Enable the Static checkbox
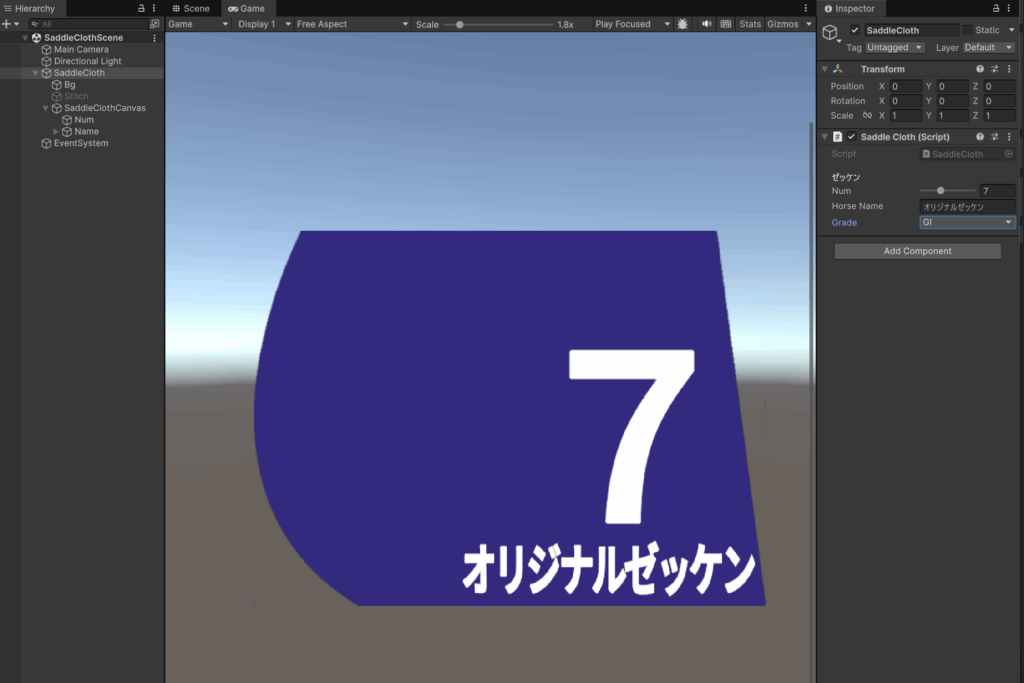 (x=967, y=30)
